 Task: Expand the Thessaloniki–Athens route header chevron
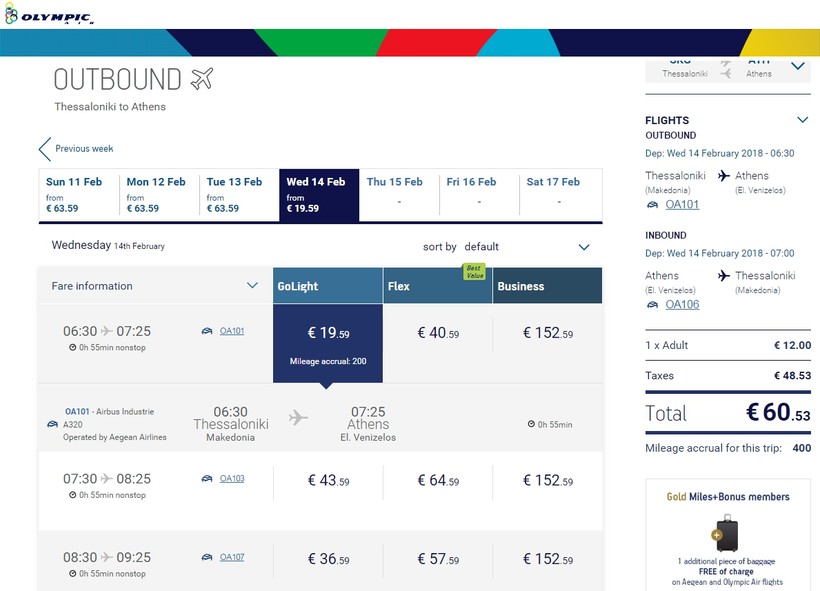798,66
